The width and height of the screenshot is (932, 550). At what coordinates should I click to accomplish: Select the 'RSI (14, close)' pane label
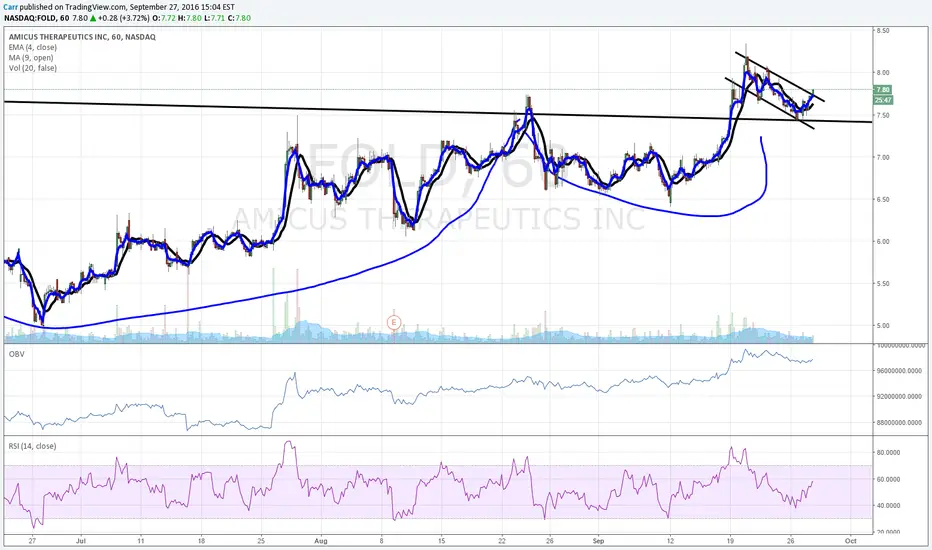(32, 446)
